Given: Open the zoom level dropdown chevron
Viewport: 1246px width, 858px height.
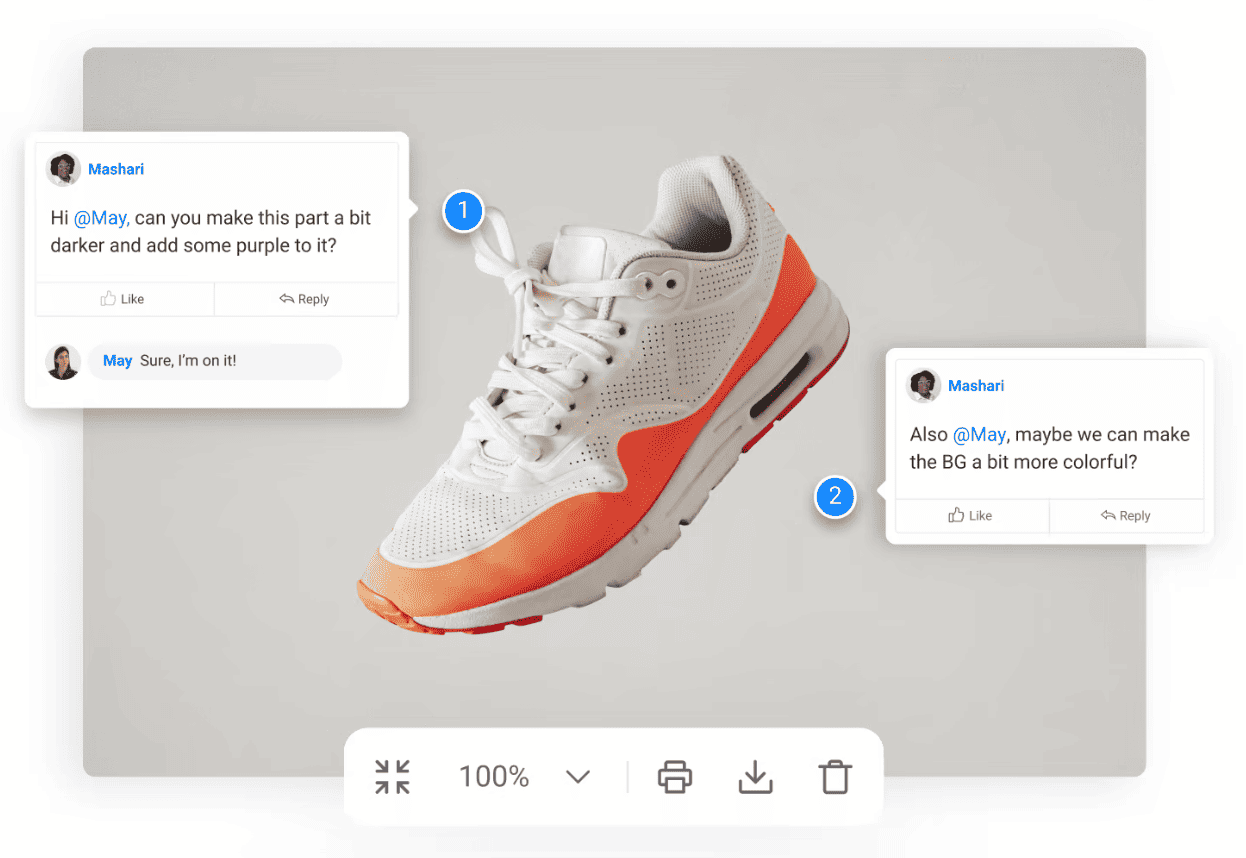Looking at the screenshot, I should (578, 777).
